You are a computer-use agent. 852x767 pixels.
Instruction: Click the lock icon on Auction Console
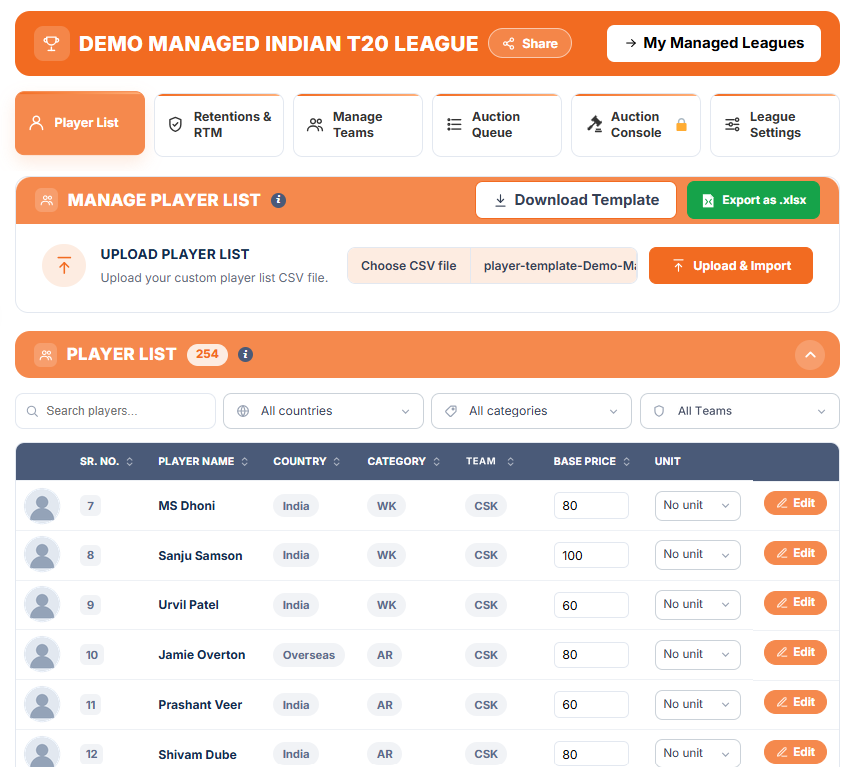(x=681, y=124)
